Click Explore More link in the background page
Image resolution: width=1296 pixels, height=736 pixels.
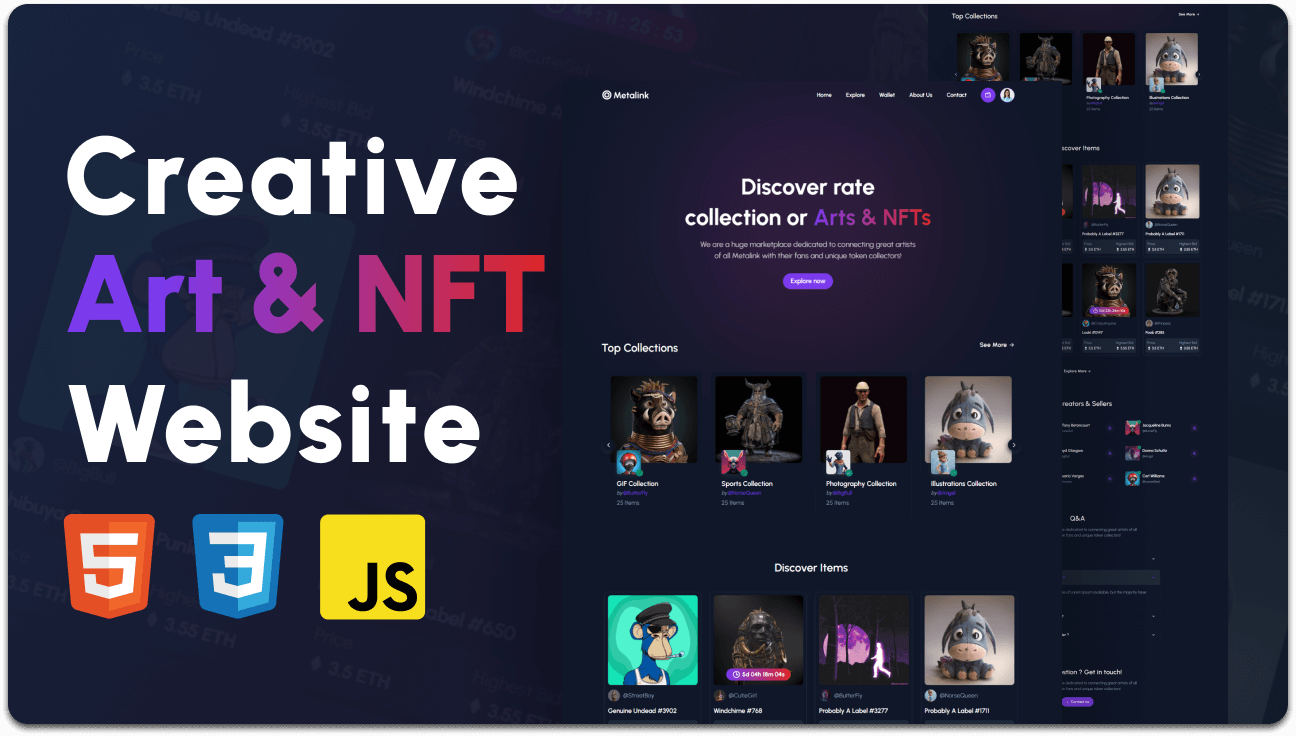coord(1077,371)
